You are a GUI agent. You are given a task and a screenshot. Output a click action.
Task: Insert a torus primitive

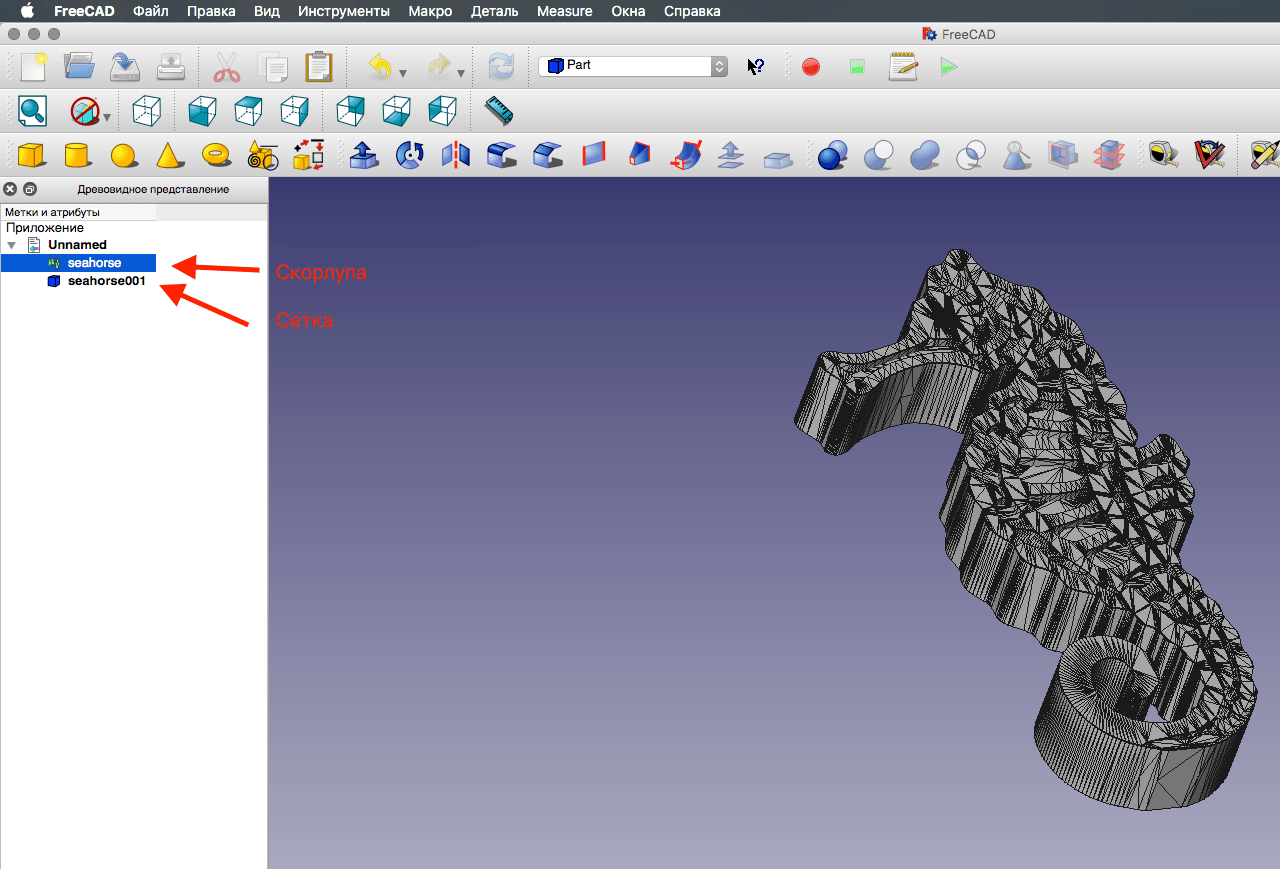coord(216,155)
